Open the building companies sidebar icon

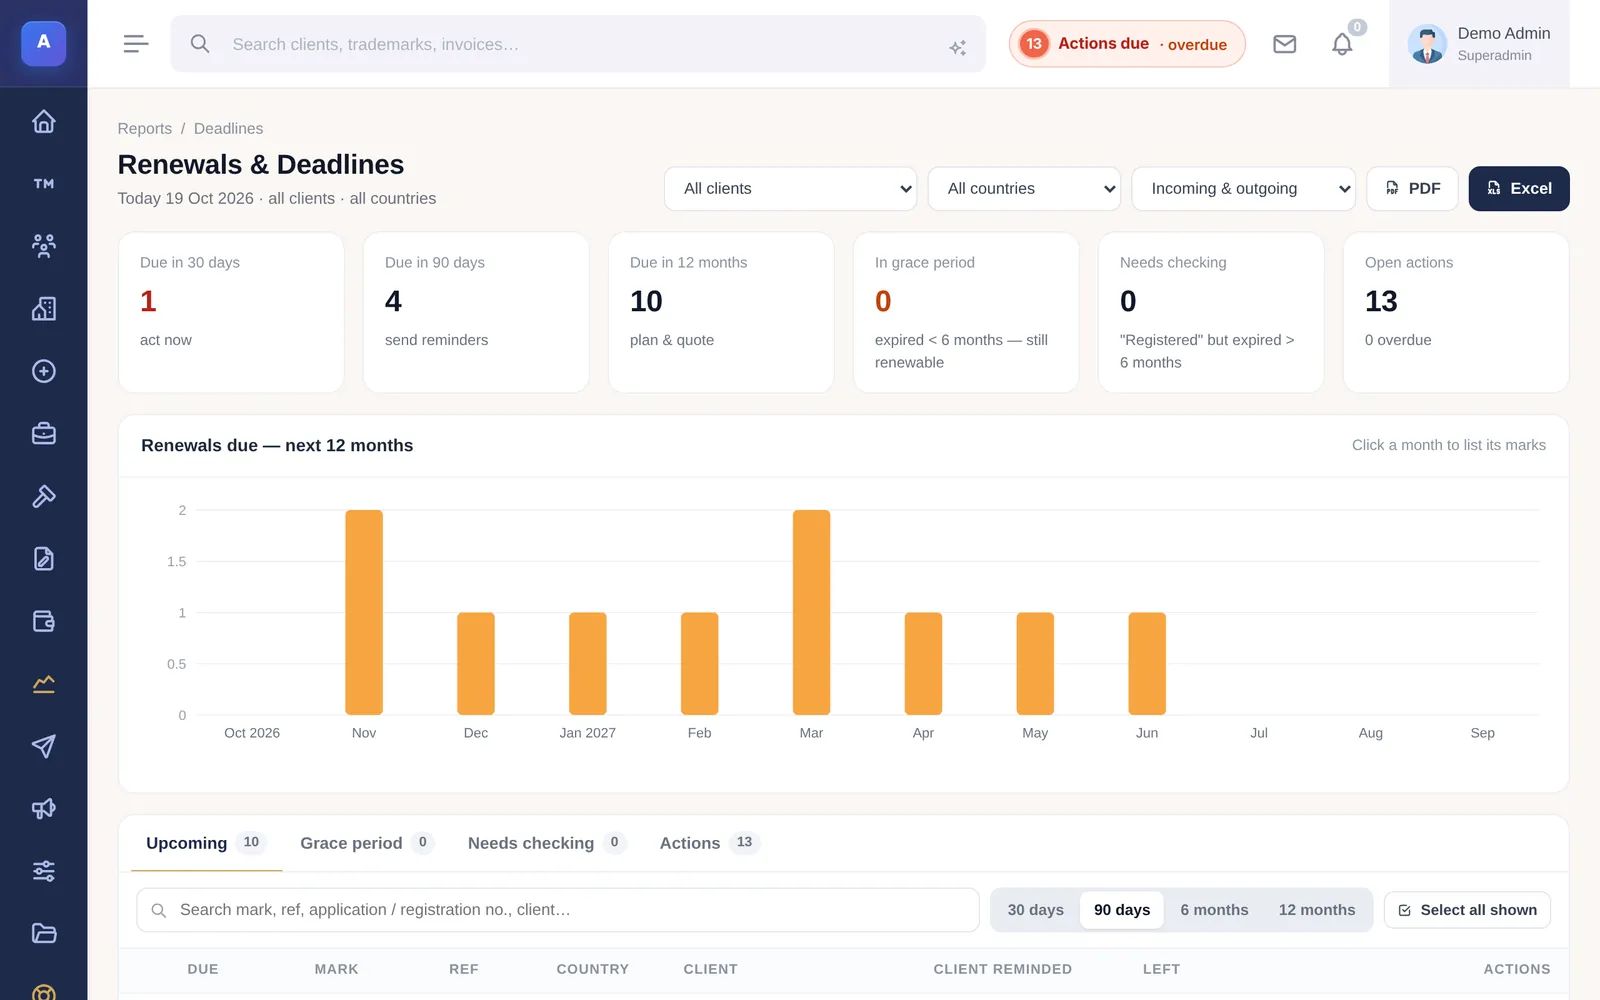point(43,309)
